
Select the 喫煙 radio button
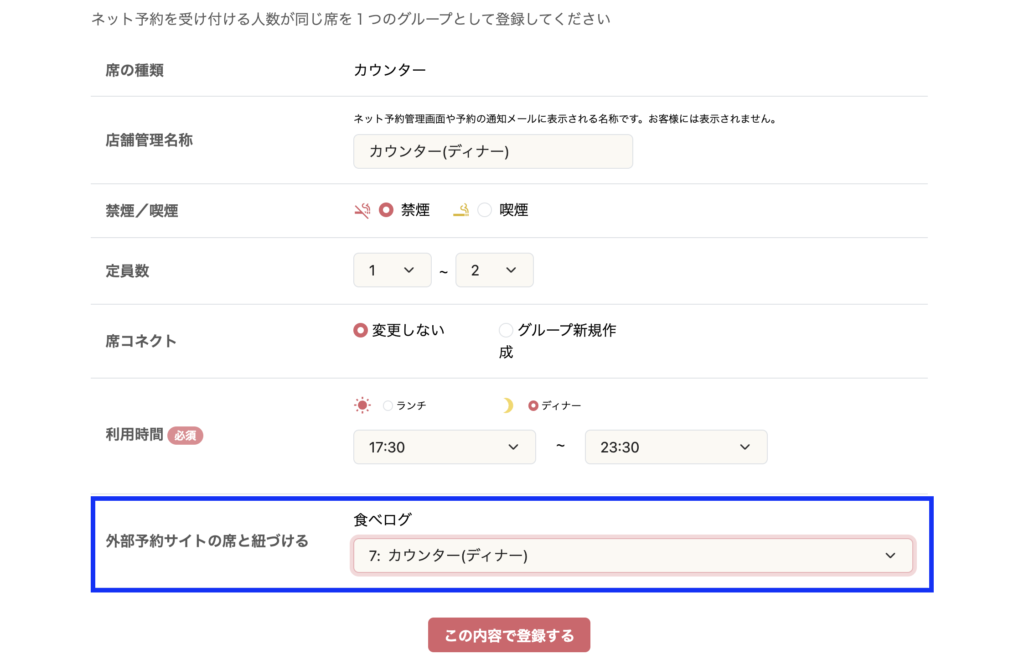click(x=485, y=210)
